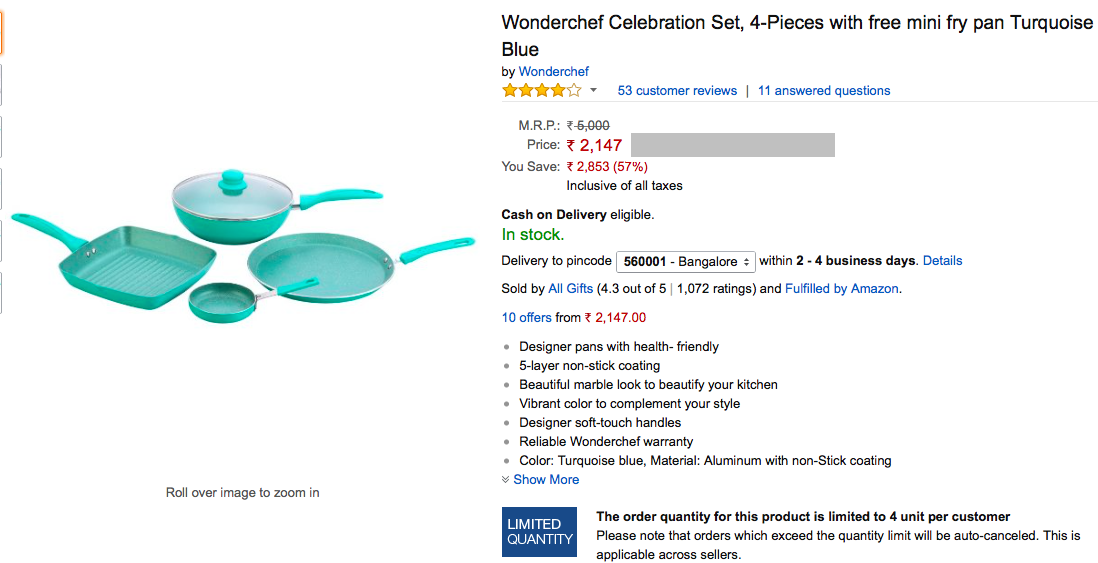Screen dimensions: 1098x563
Task: View the 10 offers listing
Action: click(x=526, y=318)
